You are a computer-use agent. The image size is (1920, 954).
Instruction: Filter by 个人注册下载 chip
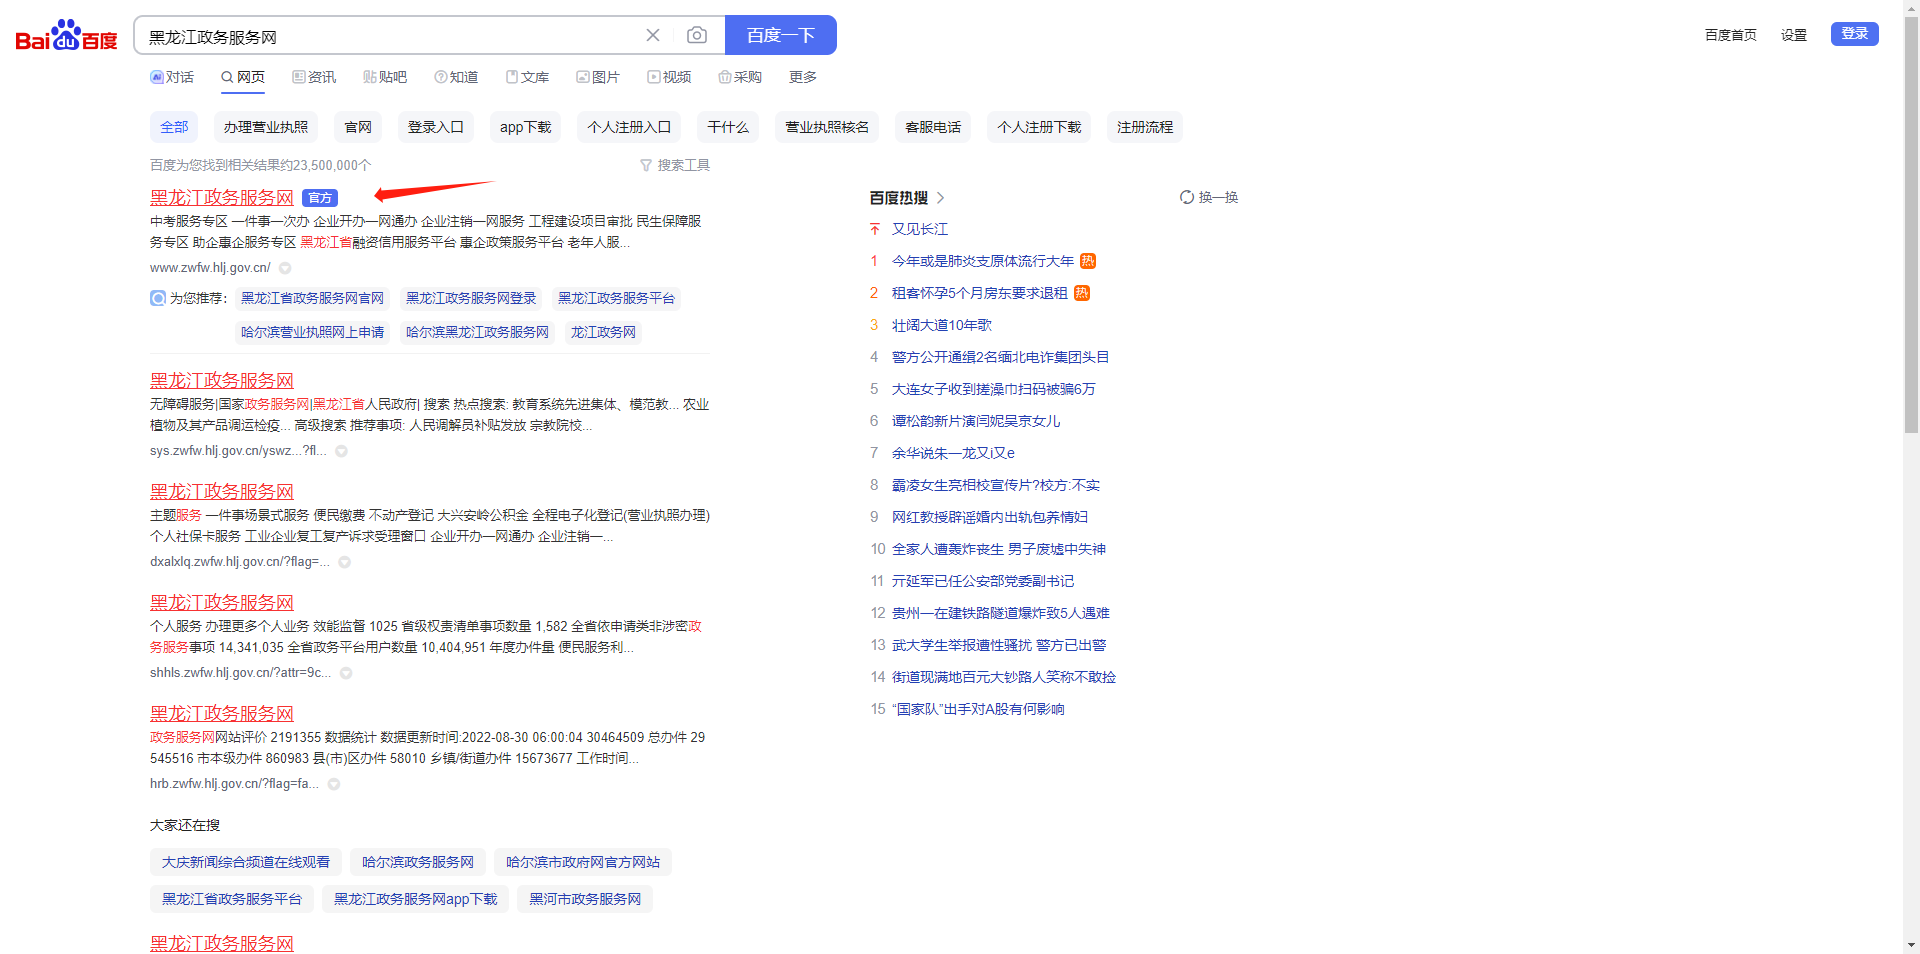pos(1039,127)
